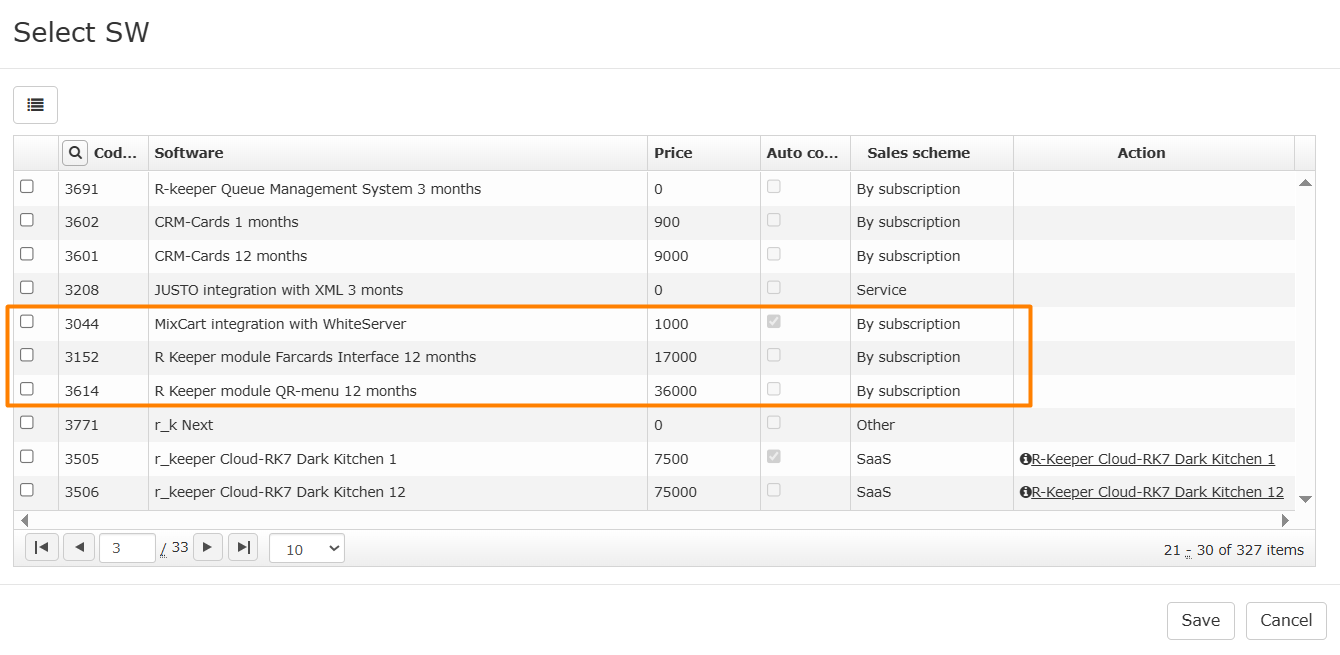Click info icon for Dark Kitchen 12
Viewport: 1340px width, 655px height.
1025,492
